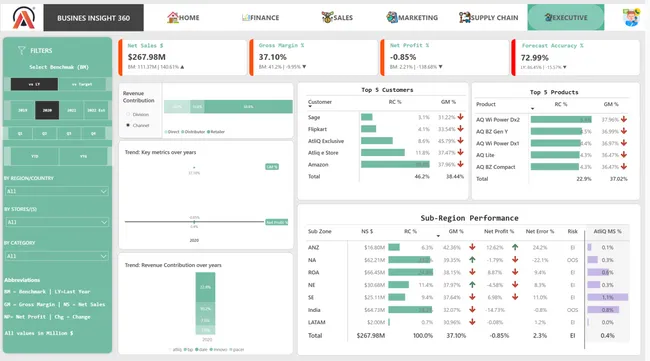Click red down arrow in AQ BZ Compact row

(x=624, y=167)
